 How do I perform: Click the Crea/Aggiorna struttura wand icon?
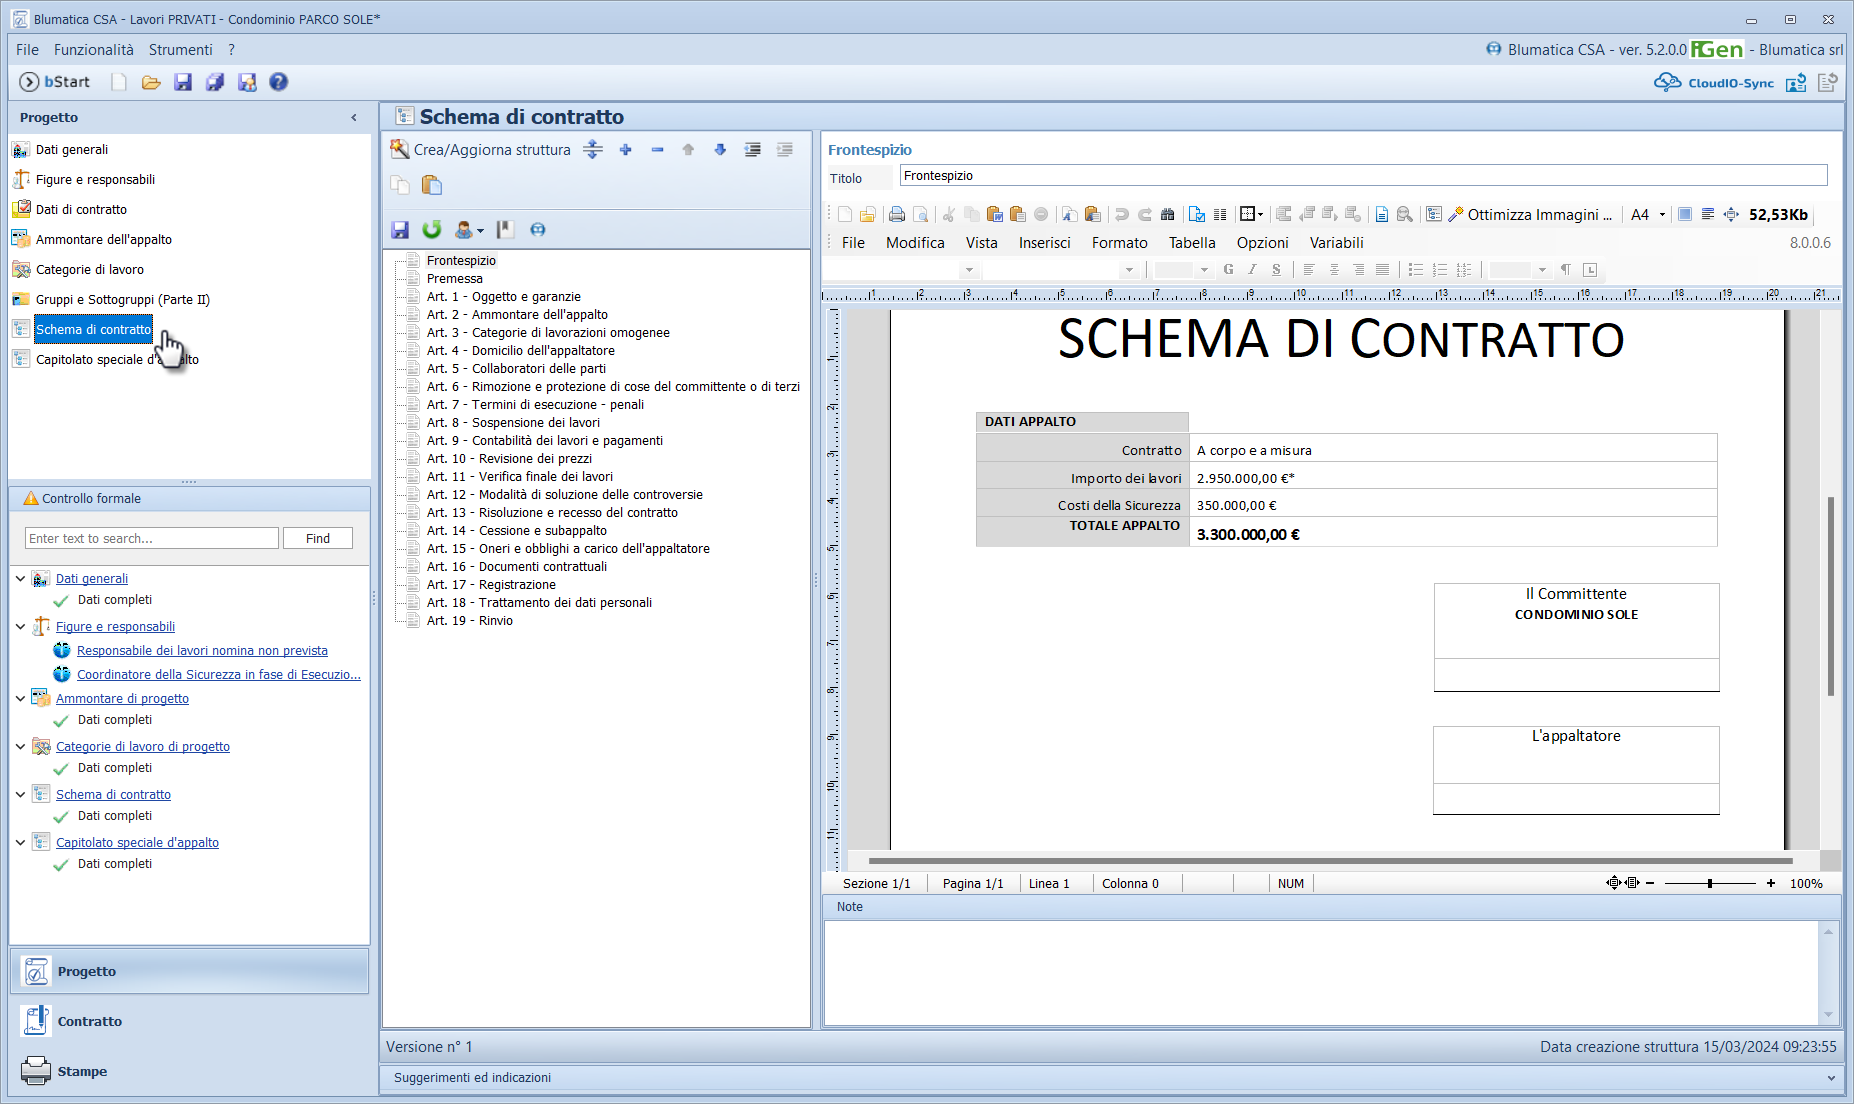[x=400, y=150]
